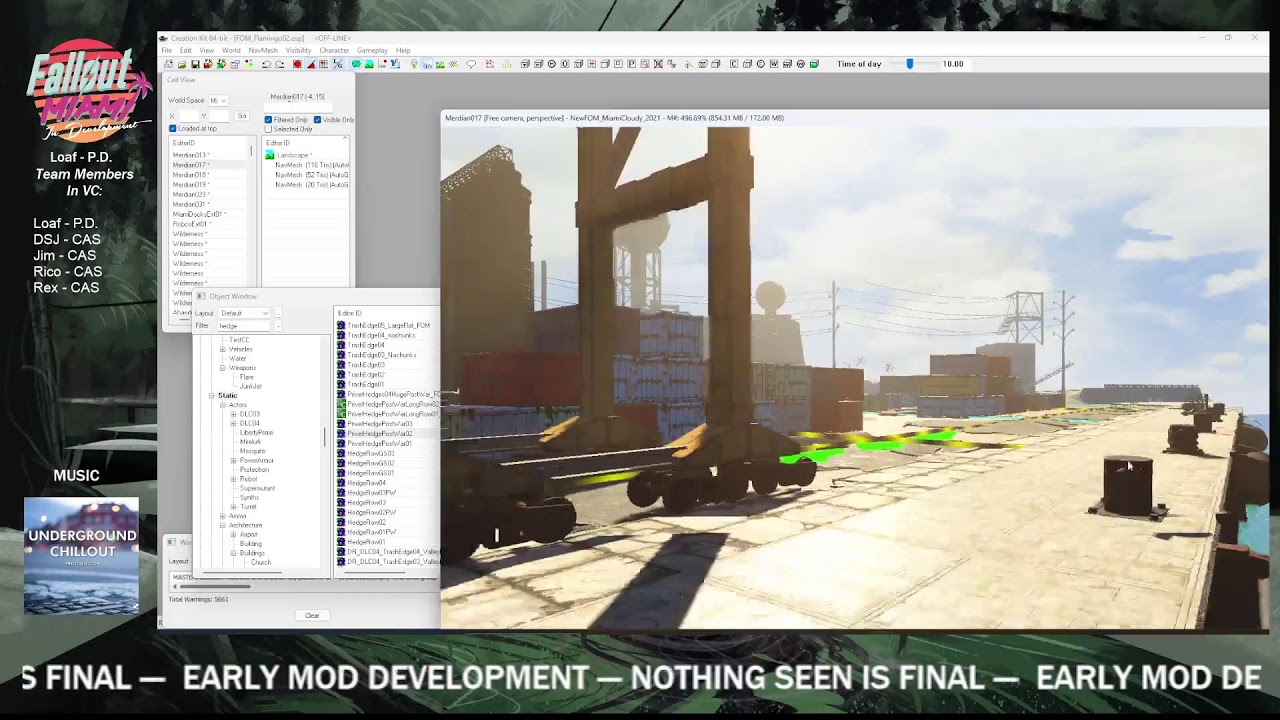This screenshot has width=1280, height=720.
Task: Click the icon beside HedgeRow04
Action: (341, 483)
